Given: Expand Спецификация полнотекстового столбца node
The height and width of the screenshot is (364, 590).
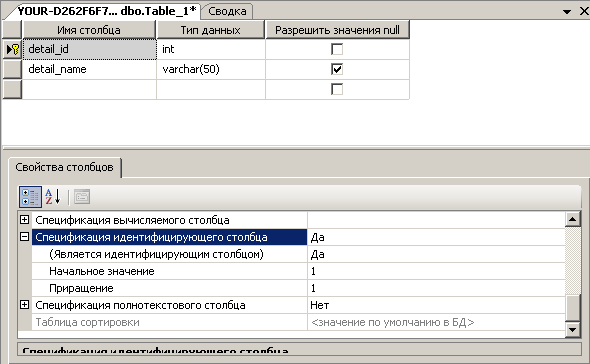Looking at the screenshot, I should 24,305.
